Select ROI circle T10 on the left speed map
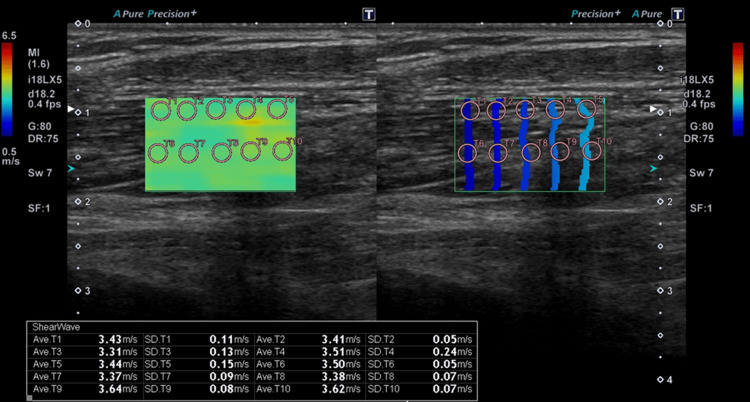The height and width of the screenshot is (402, 750). 282,151
